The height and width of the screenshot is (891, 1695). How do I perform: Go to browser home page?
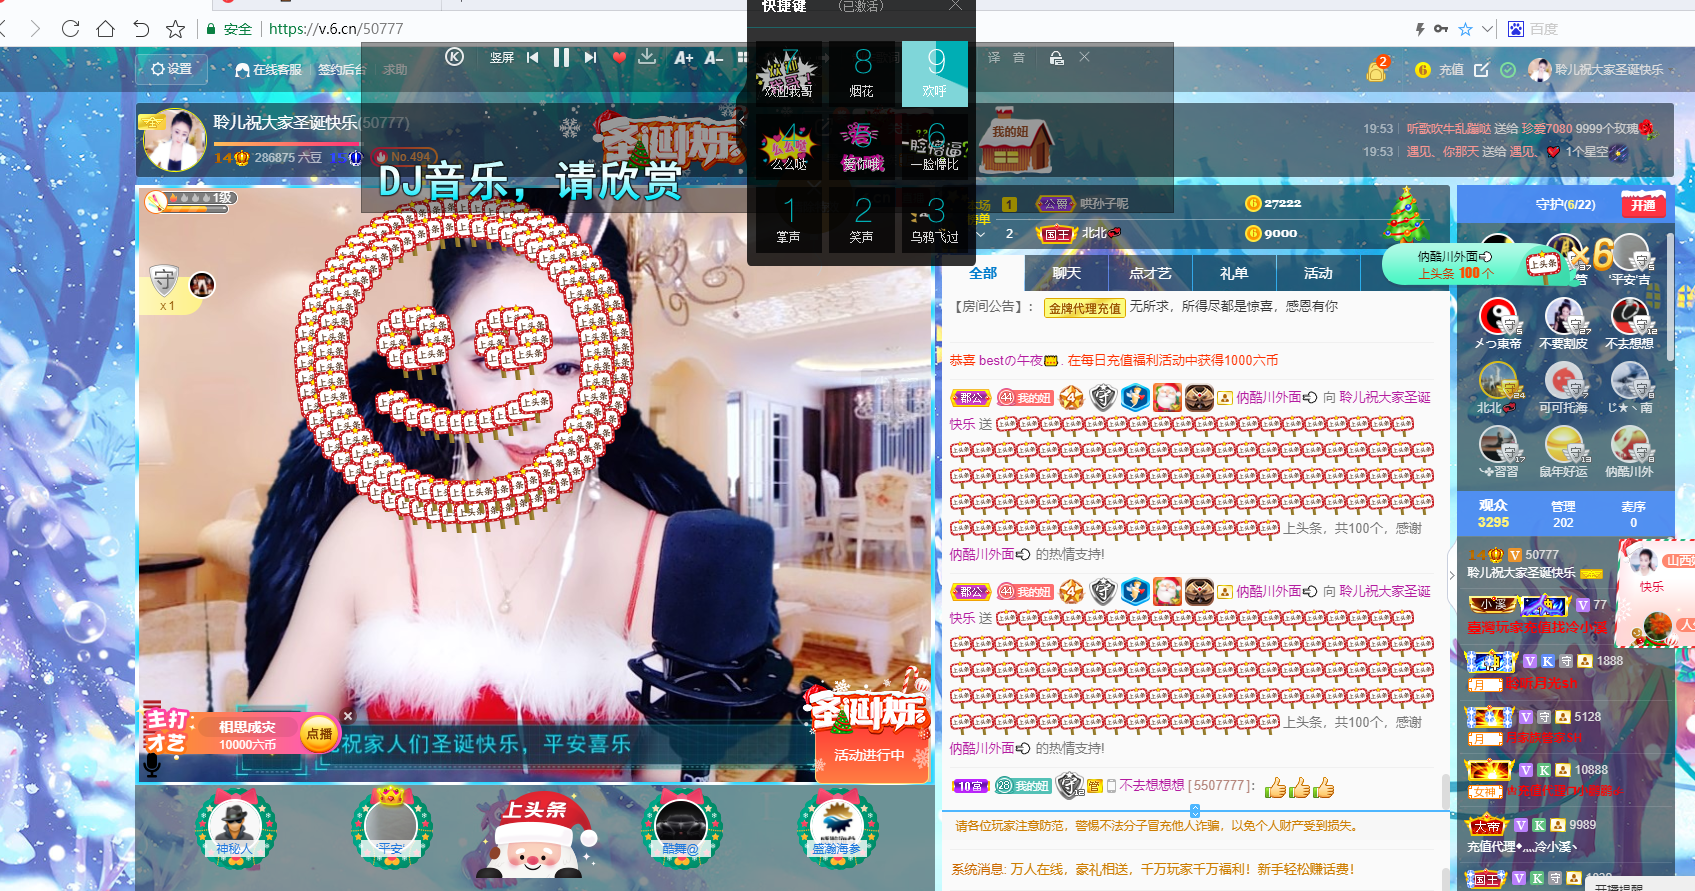(105, 29)
